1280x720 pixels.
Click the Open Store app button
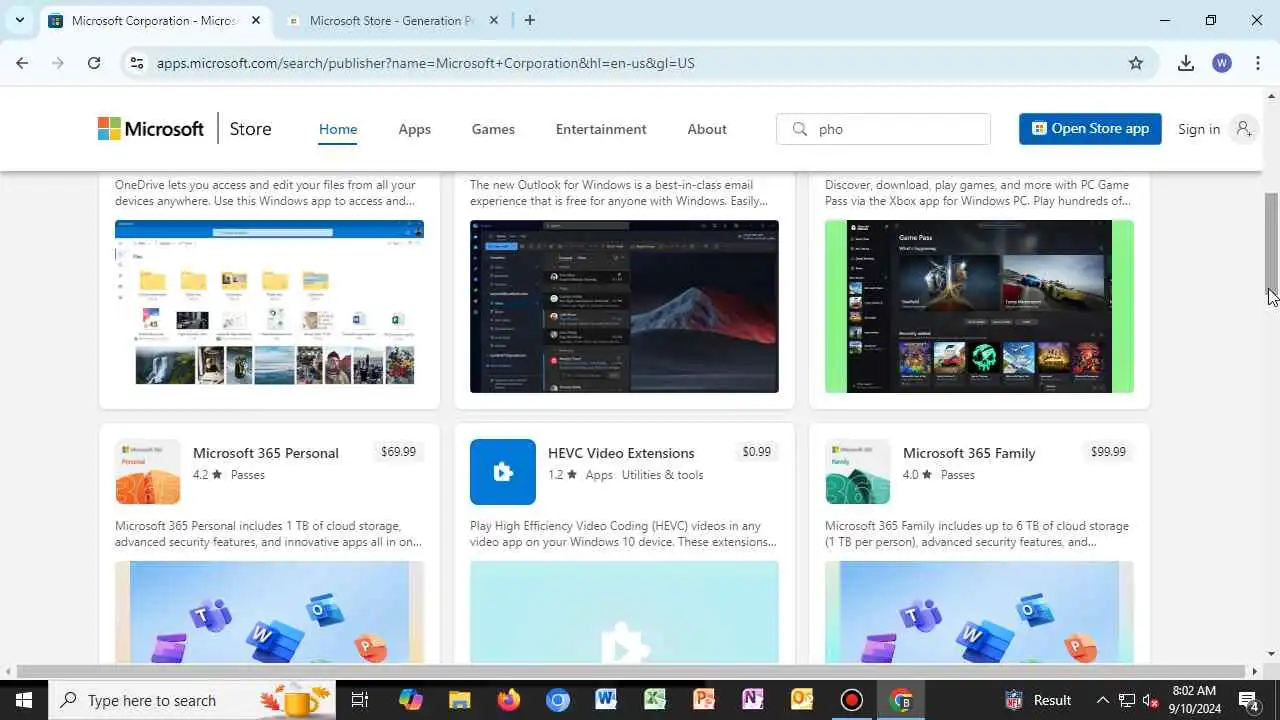pos(1090,129)
